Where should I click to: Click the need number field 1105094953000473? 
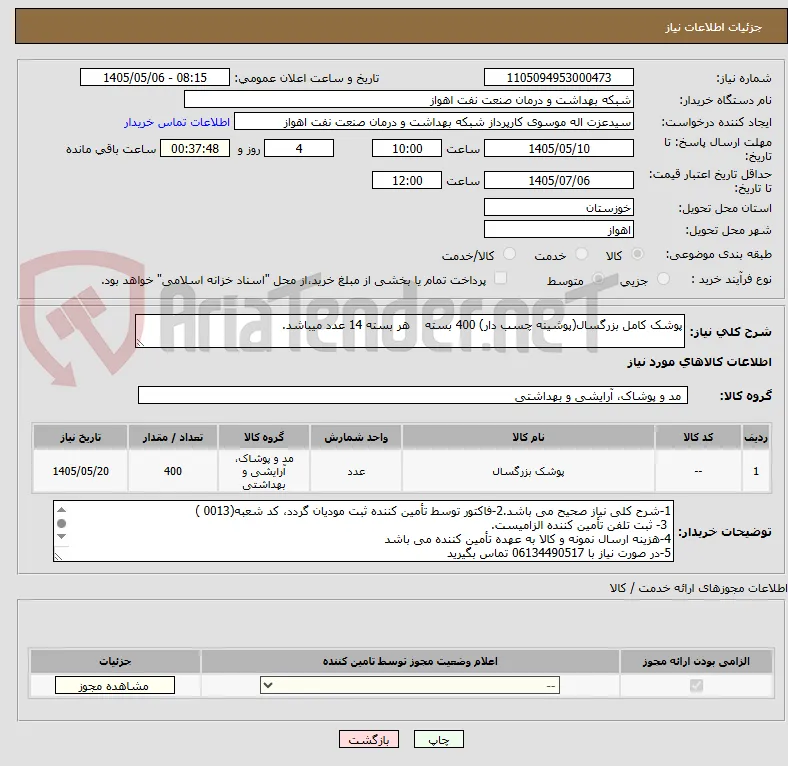pyautogui.click(x=559, y=77)
